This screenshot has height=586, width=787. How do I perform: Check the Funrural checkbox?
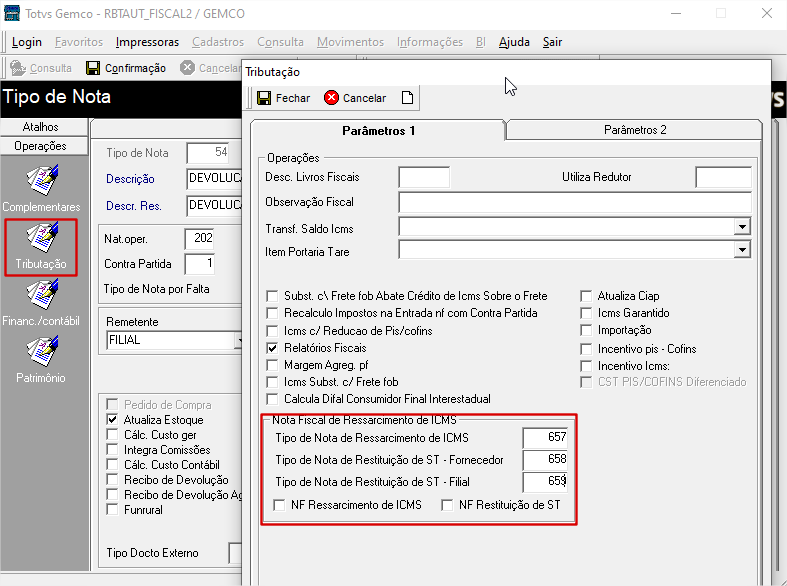(x=112, y=510)
